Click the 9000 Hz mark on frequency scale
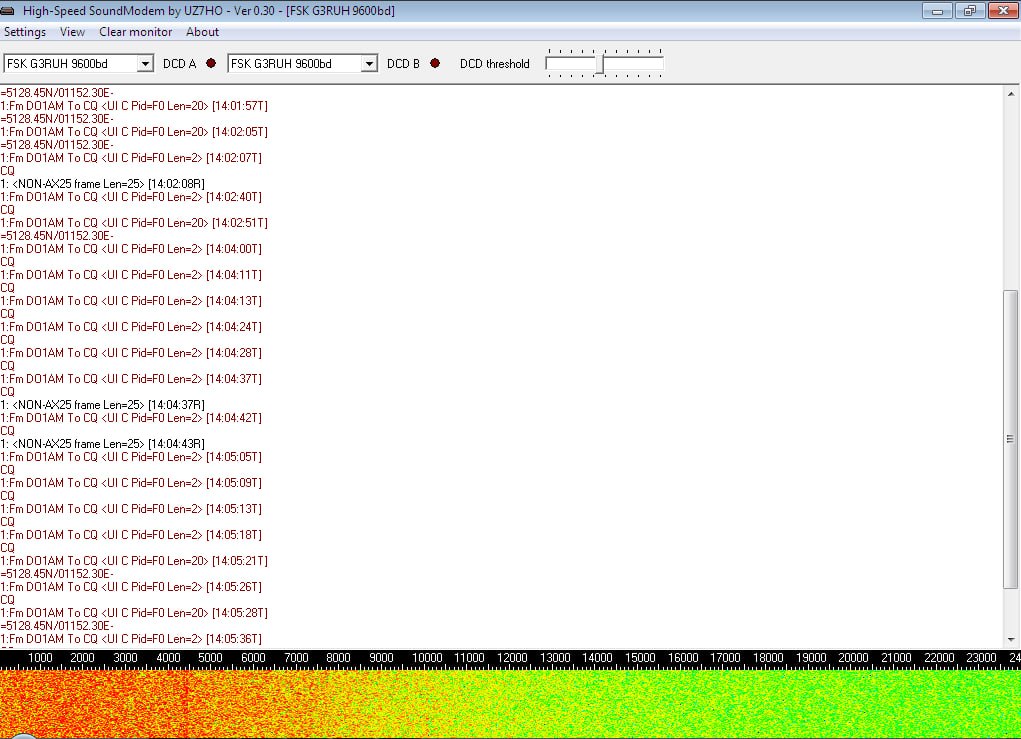 pos(381,658)
